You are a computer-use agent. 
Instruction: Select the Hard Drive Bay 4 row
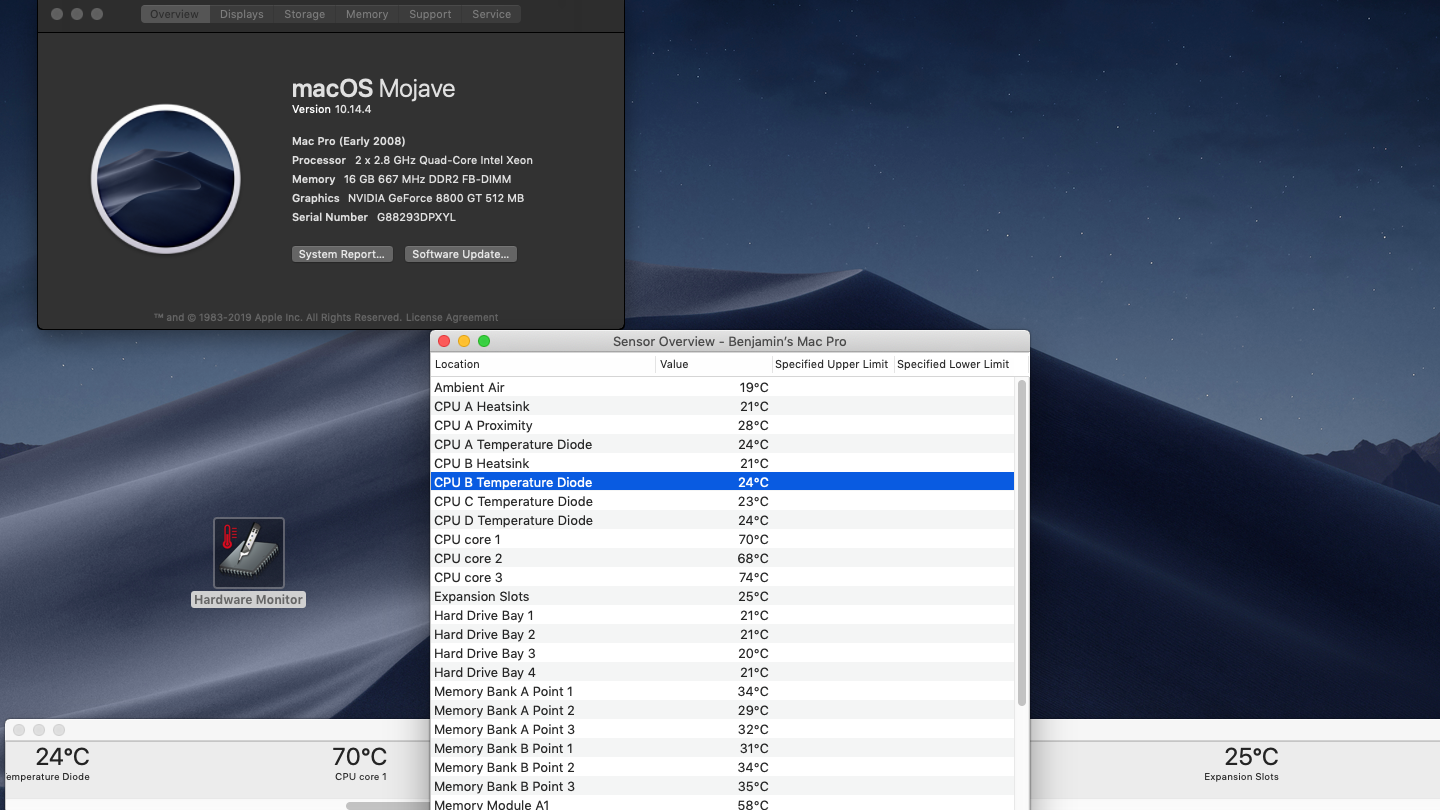pyautogui.click(x=722, y=672)
